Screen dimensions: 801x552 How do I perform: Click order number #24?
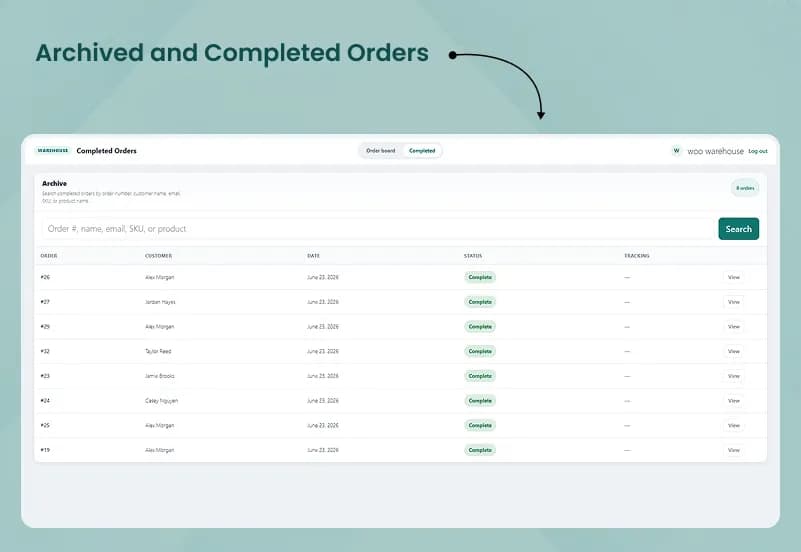tap(45, 401)
